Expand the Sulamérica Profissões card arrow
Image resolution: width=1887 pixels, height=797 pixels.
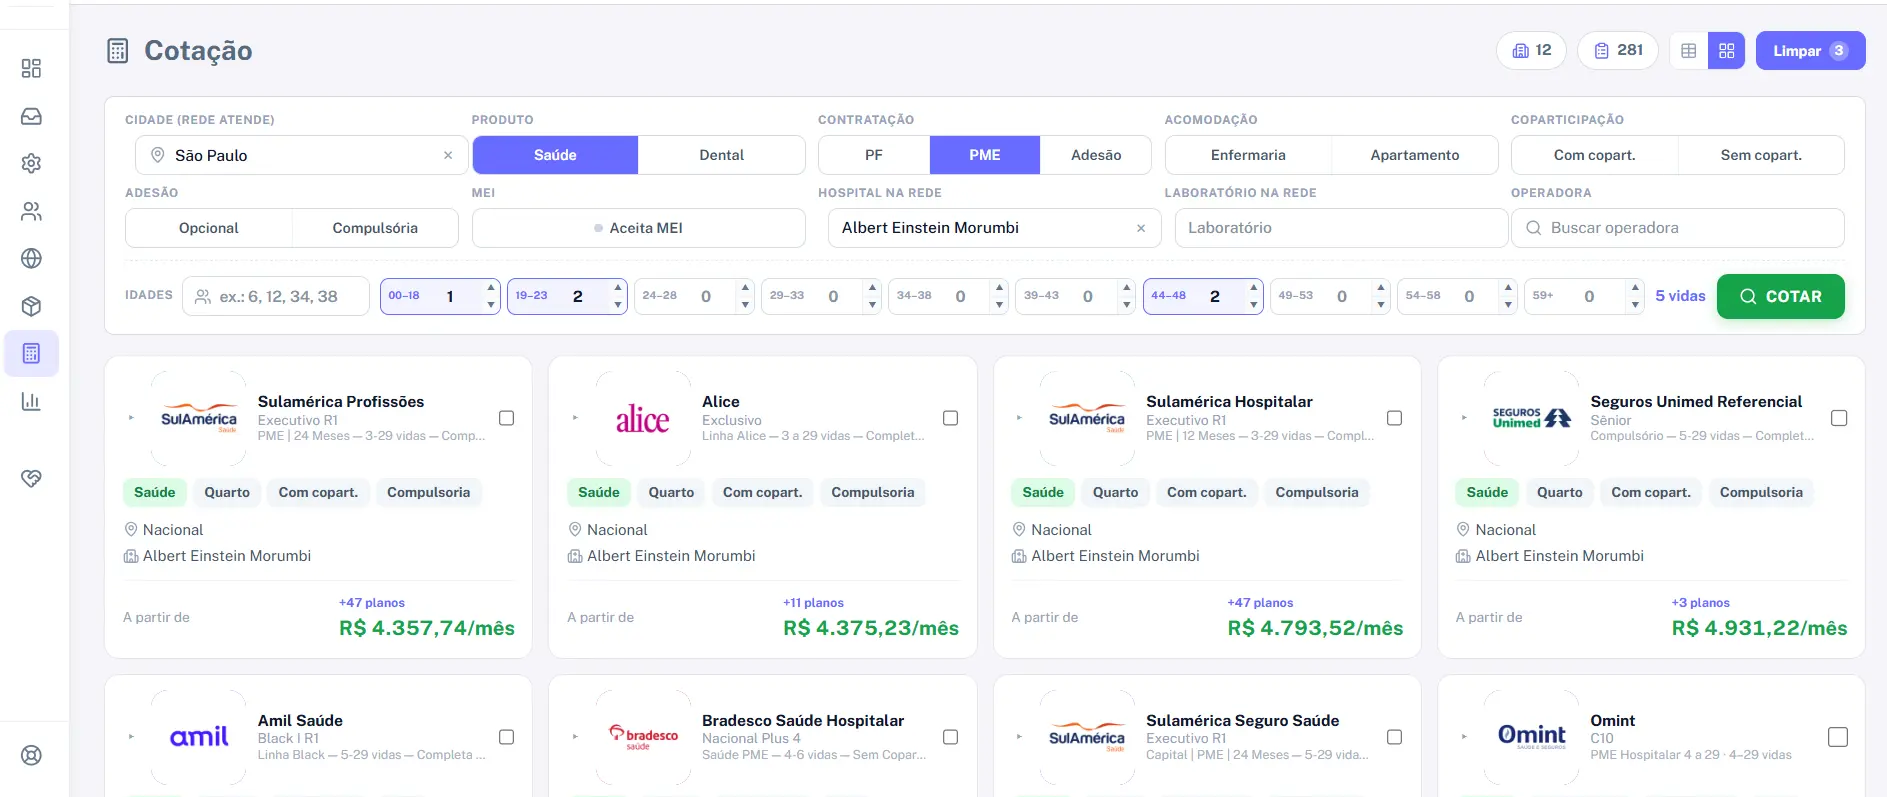click(x=131, y=418)
